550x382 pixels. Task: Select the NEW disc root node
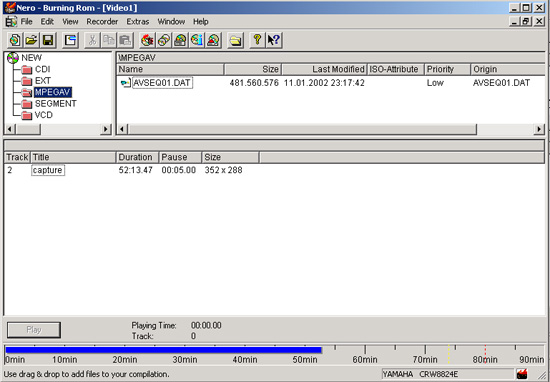click(31, 58)
